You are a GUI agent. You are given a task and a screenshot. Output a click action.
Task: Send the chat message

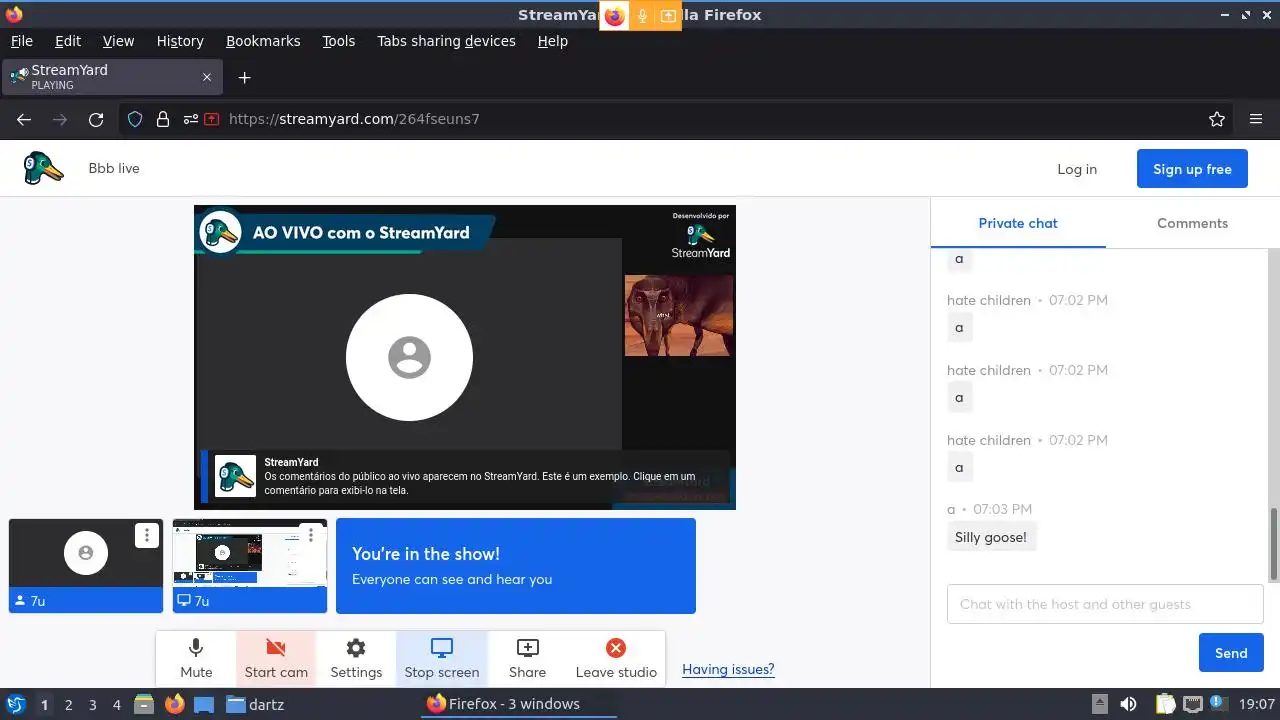tap(1231, 653)
